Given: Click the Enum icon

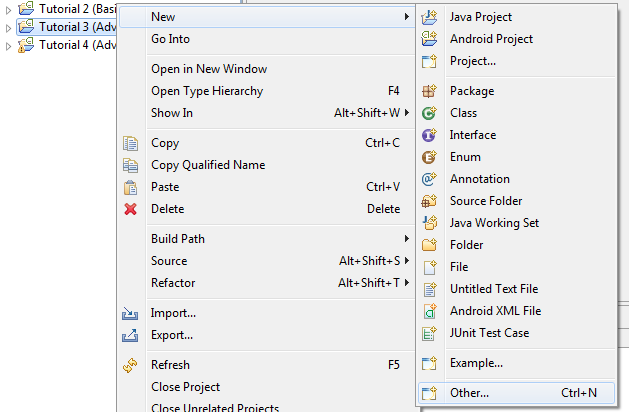Looking at the screenshot, I should [430, 157].
